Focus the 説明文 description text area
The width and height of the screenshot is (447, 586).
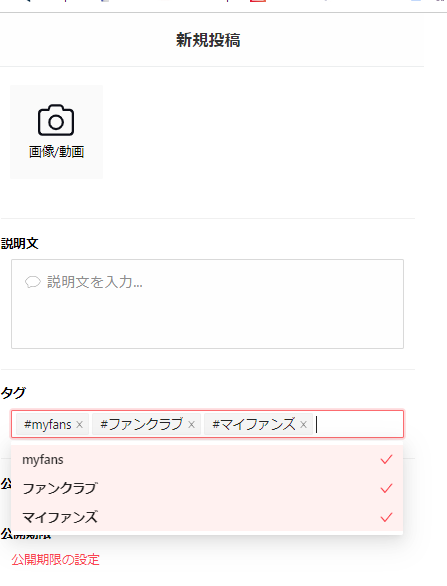click(x=207, y=304)
